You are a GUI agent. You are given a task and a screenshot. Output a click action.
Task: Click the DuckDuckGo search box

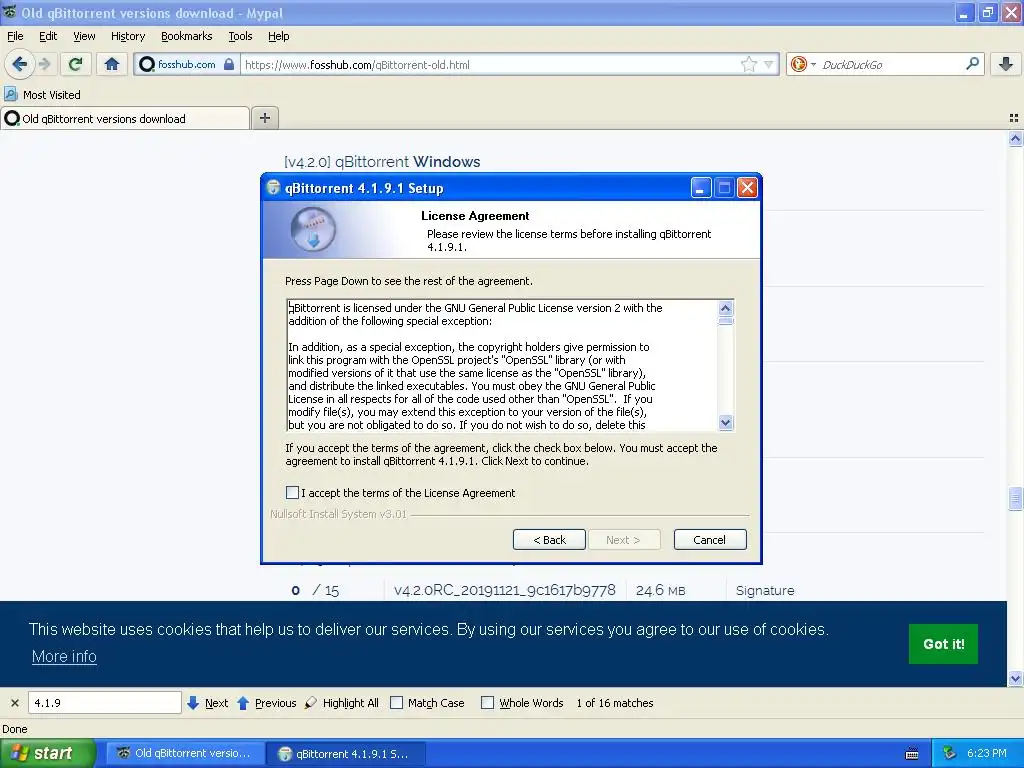891,65
